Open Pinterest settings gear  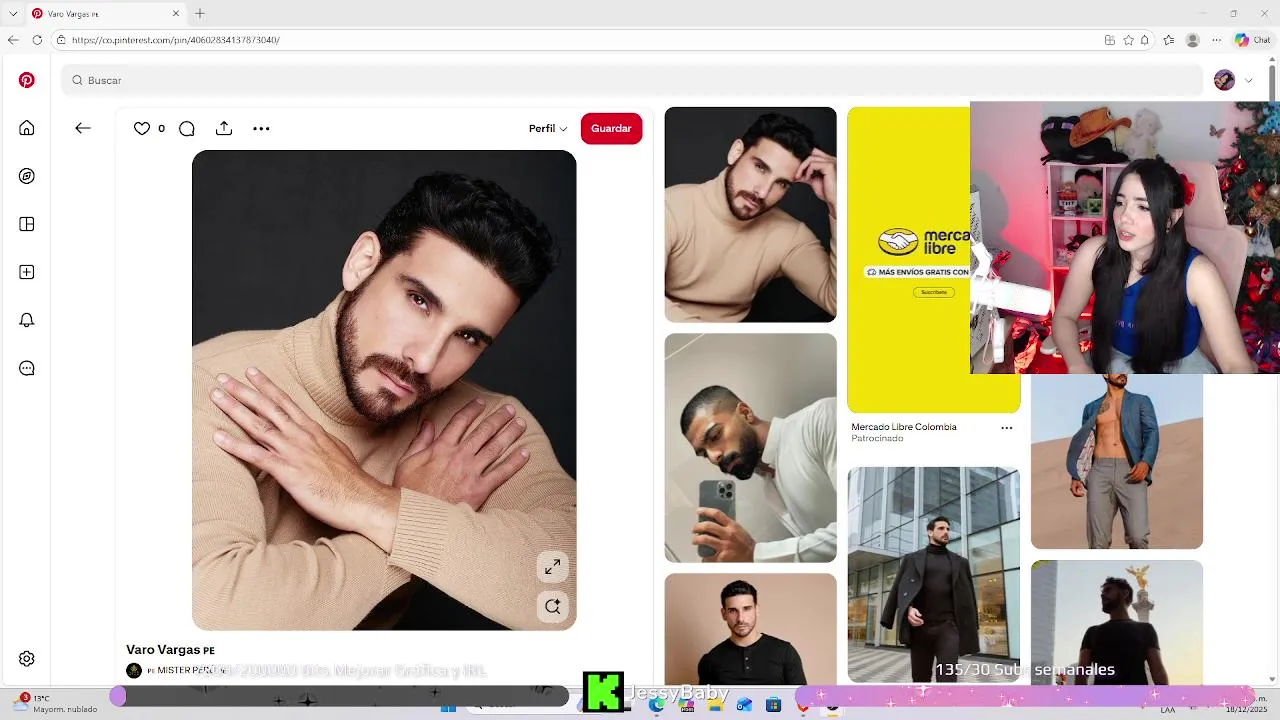pos(27,659)
